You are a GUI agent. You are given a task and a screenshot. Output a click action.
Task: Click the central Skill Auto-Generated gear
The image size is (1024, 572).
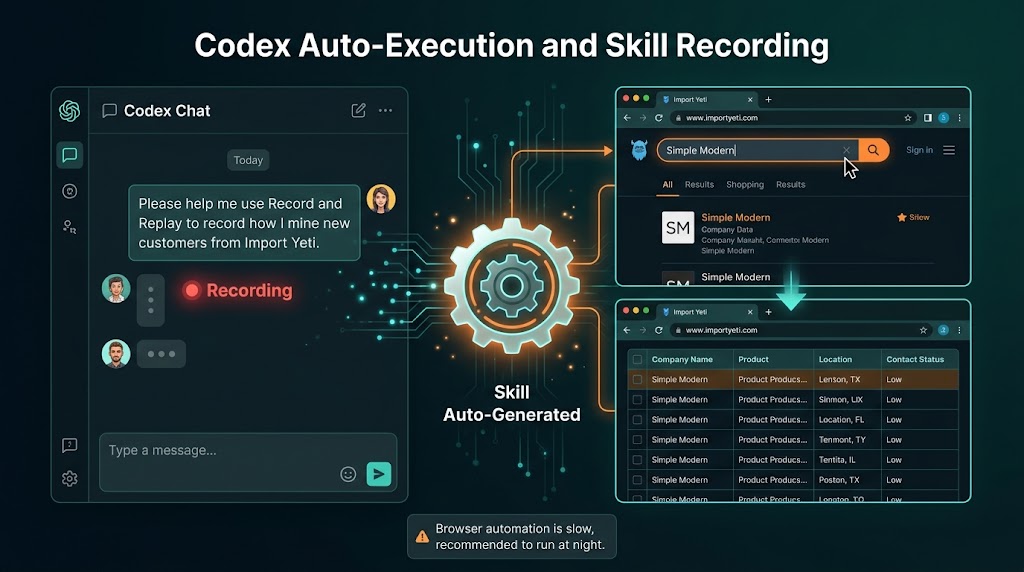tap(511, 286)
